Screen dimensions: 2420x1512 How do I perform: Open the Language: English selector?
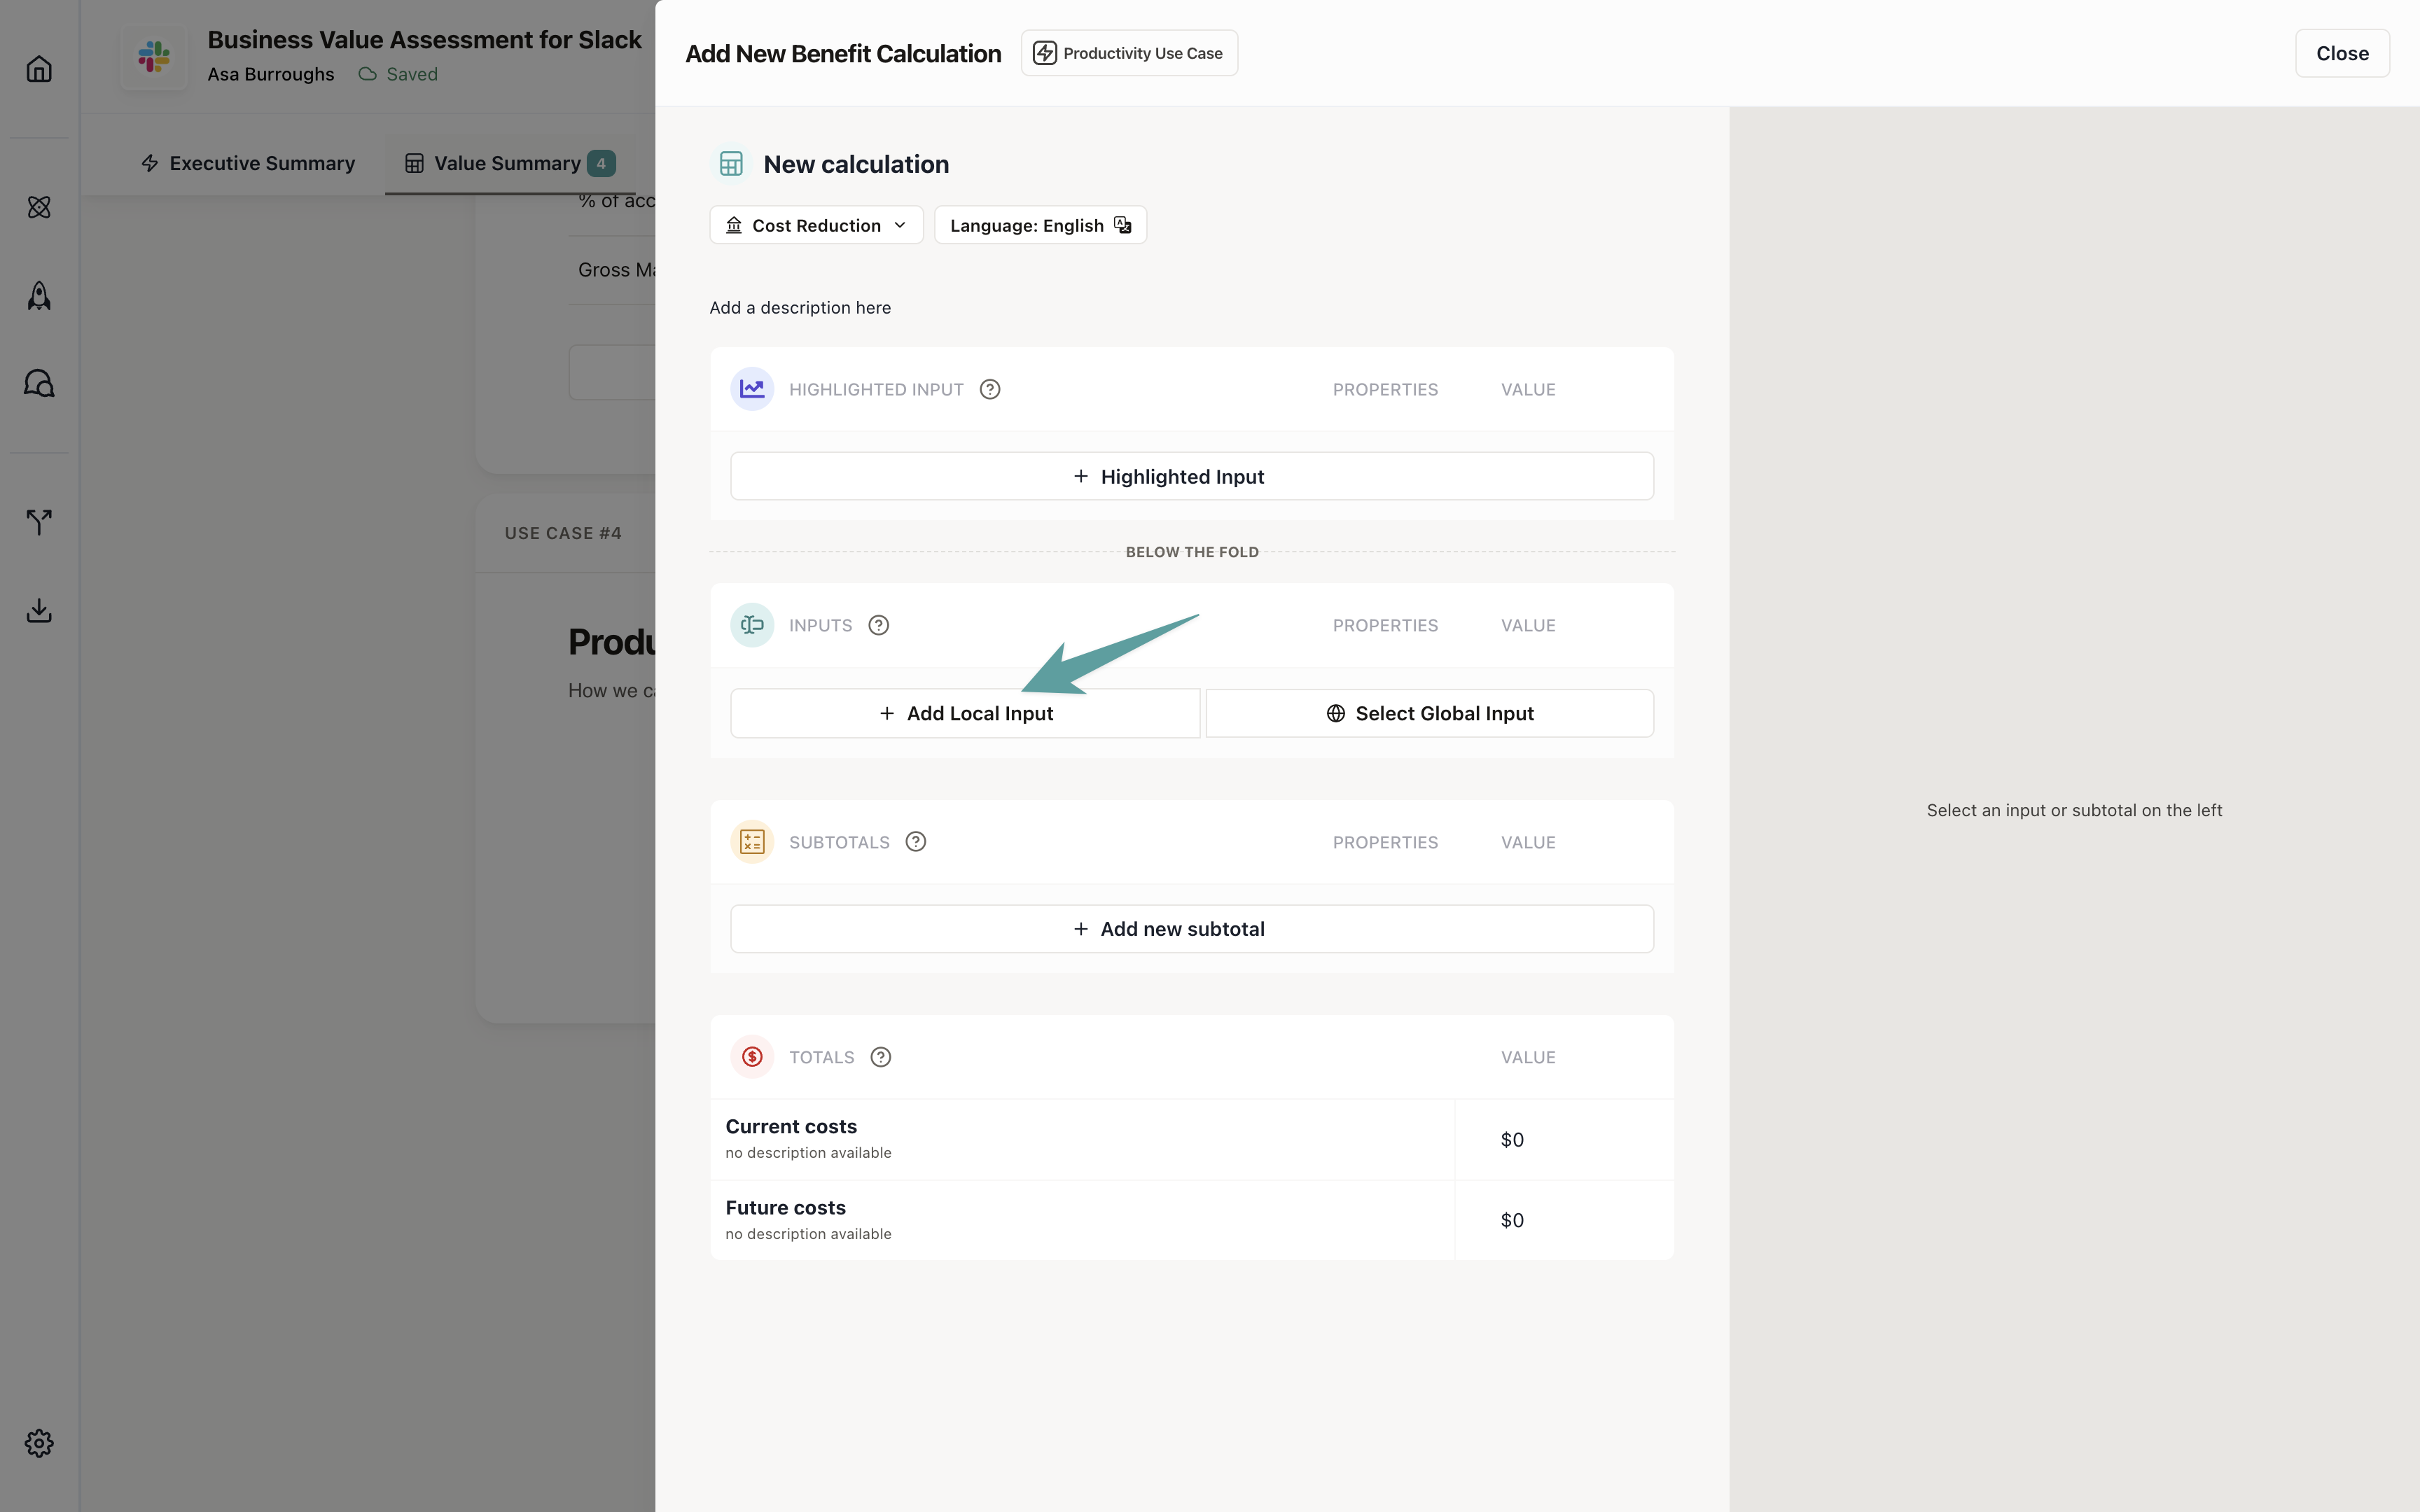click(x=1040, y=225)
